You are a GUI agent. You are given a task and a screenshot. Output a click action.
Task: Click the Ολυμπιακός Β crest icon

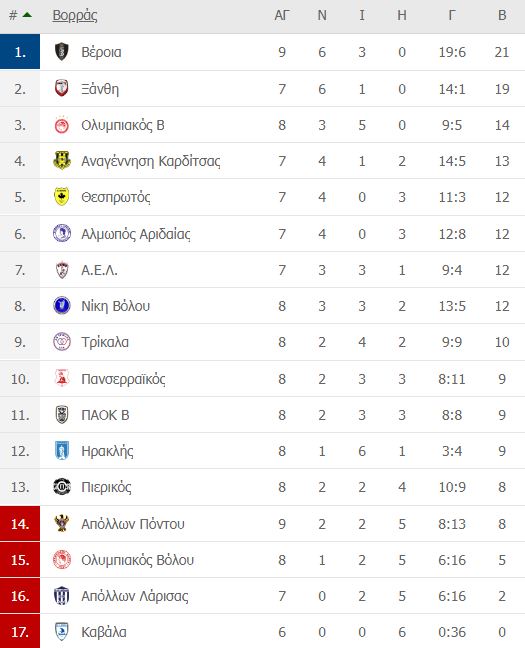click(x=62, y=125)
